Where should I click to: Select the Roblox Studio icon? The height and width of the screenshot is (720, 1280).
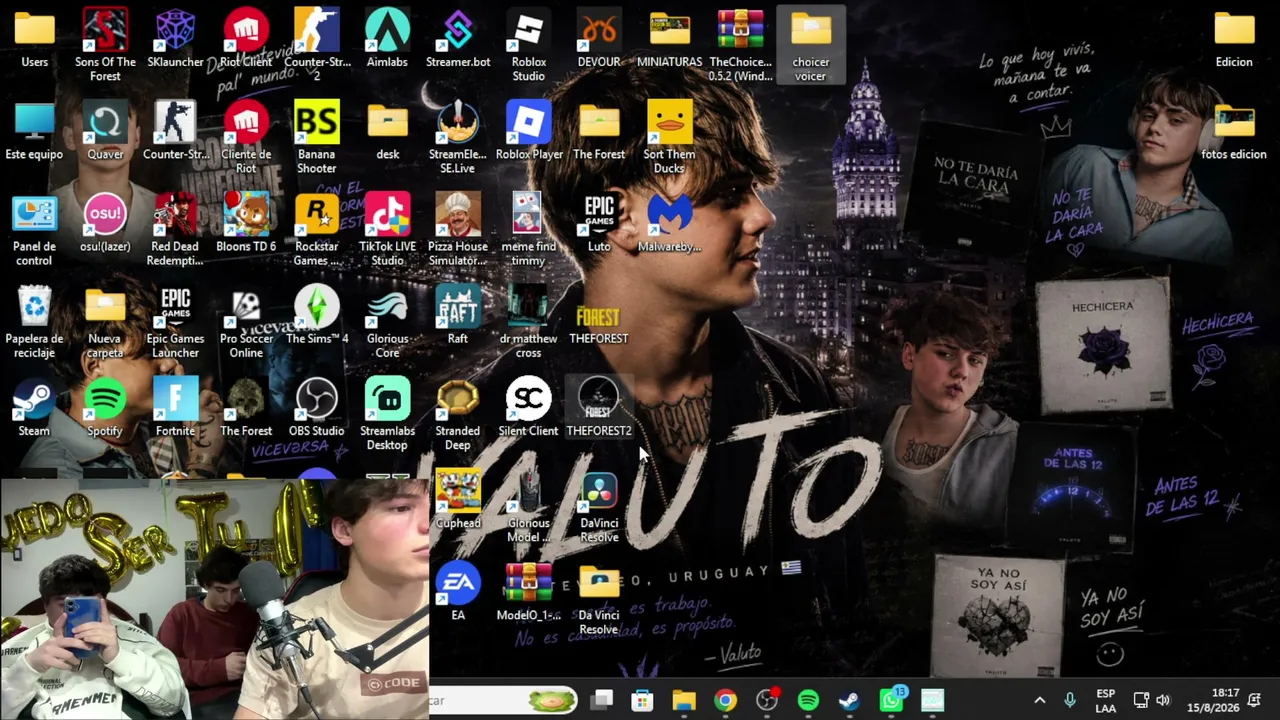pos(528,45)
